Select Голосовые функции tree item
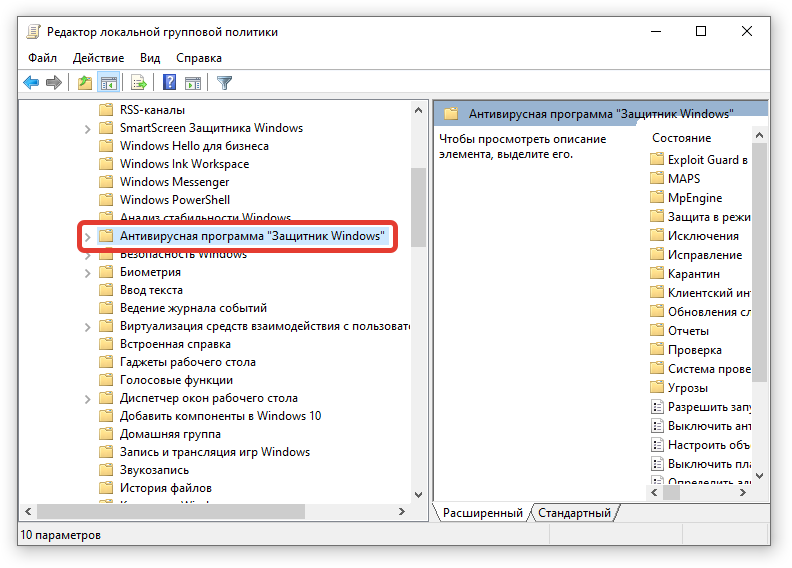792x568 pixels. [176, 380]
